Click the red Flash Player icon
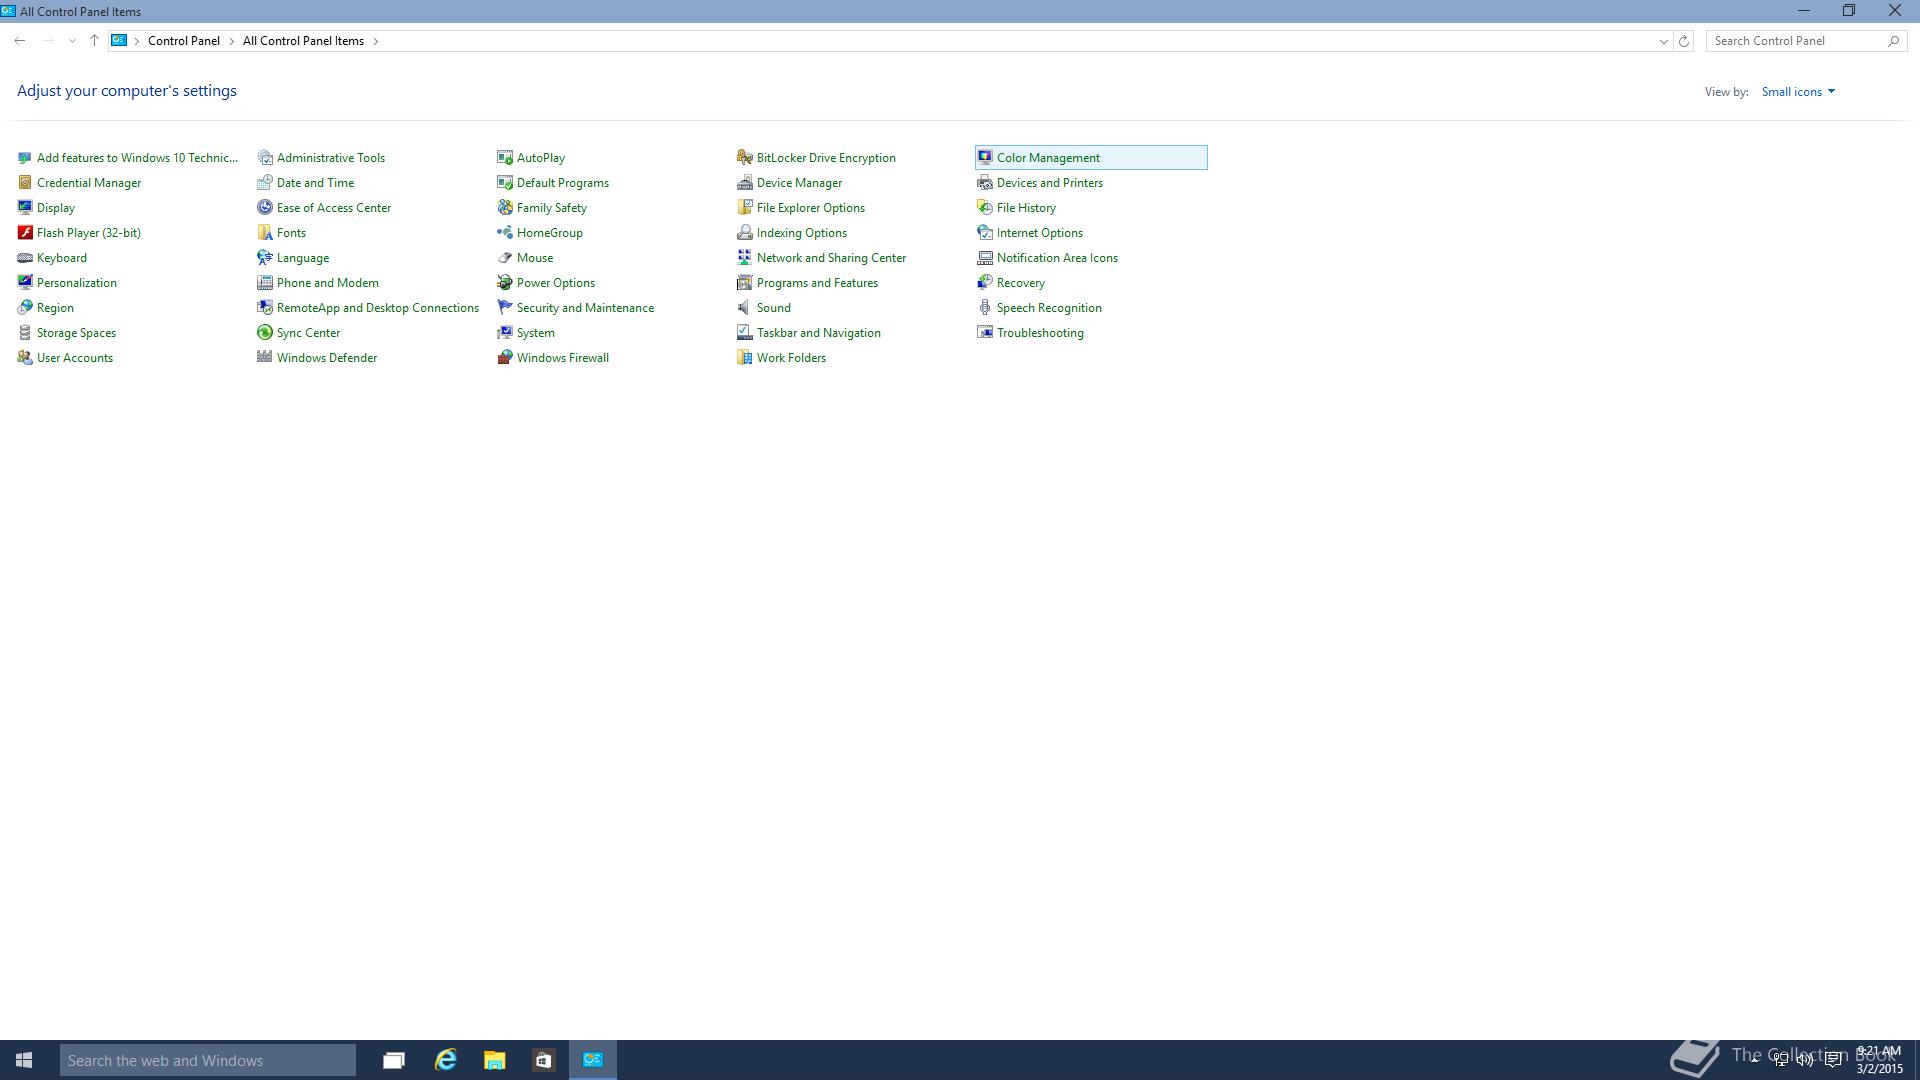This screenshot has width=1920, height=1080. [x=25, y=233]
